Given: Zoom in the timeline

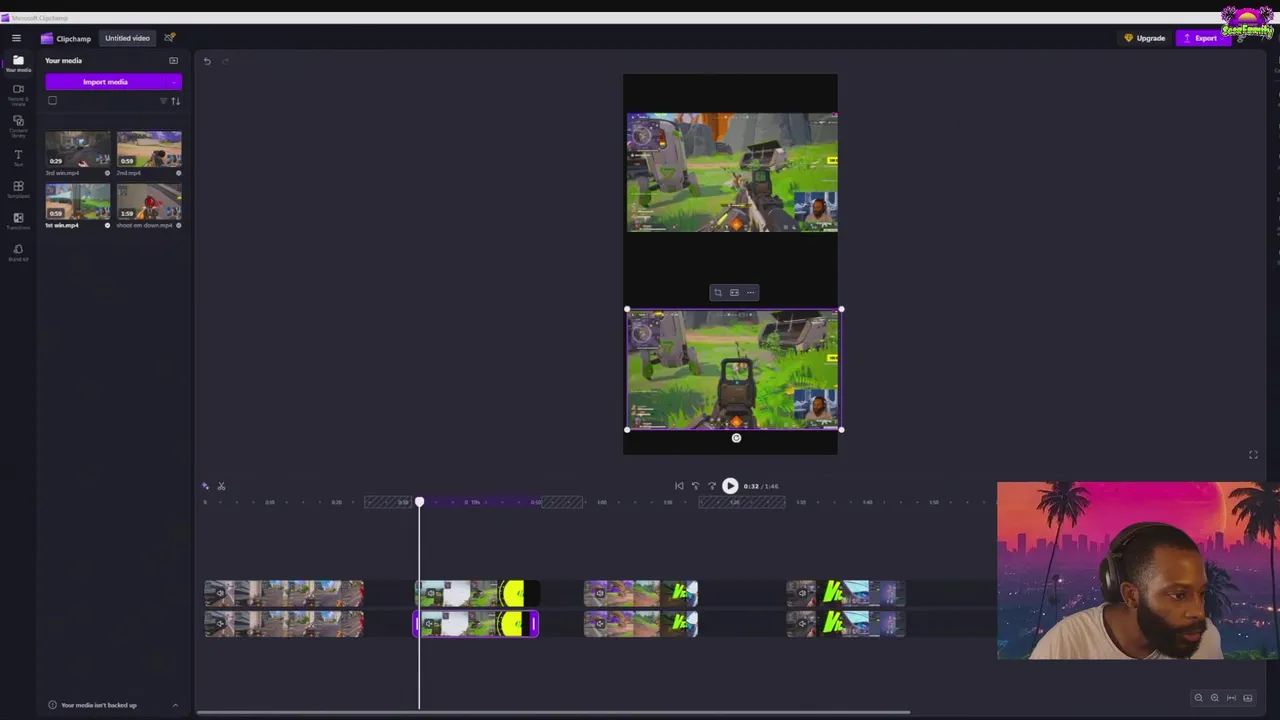Looking at the screenshot, I should [x=1215, y=698].
